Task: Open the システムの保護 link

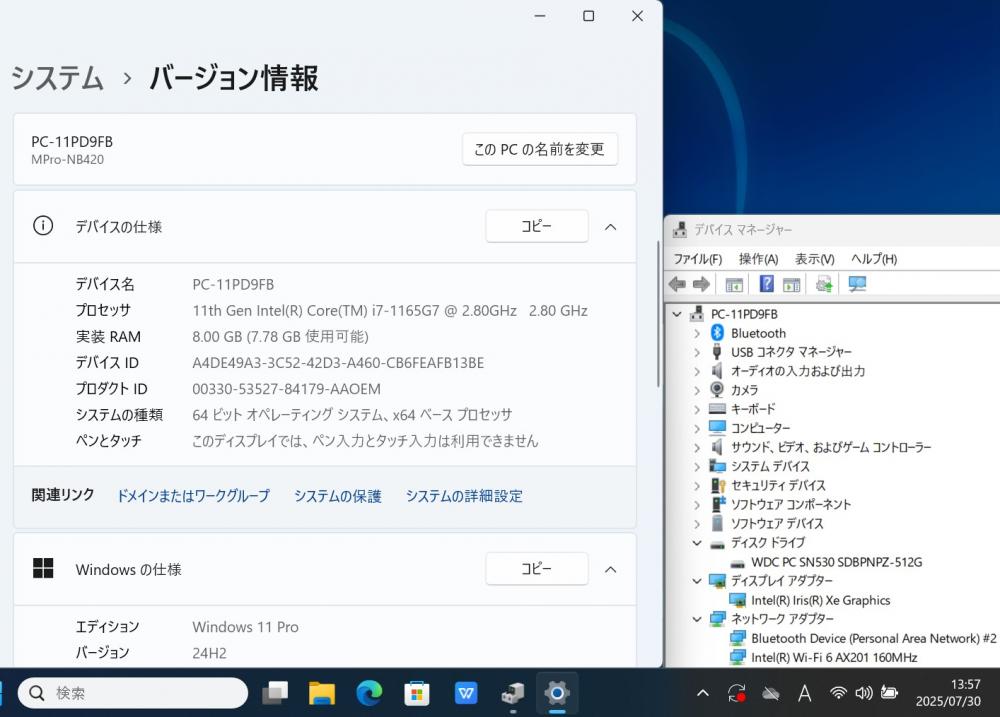Action: (x=337, y=496)
